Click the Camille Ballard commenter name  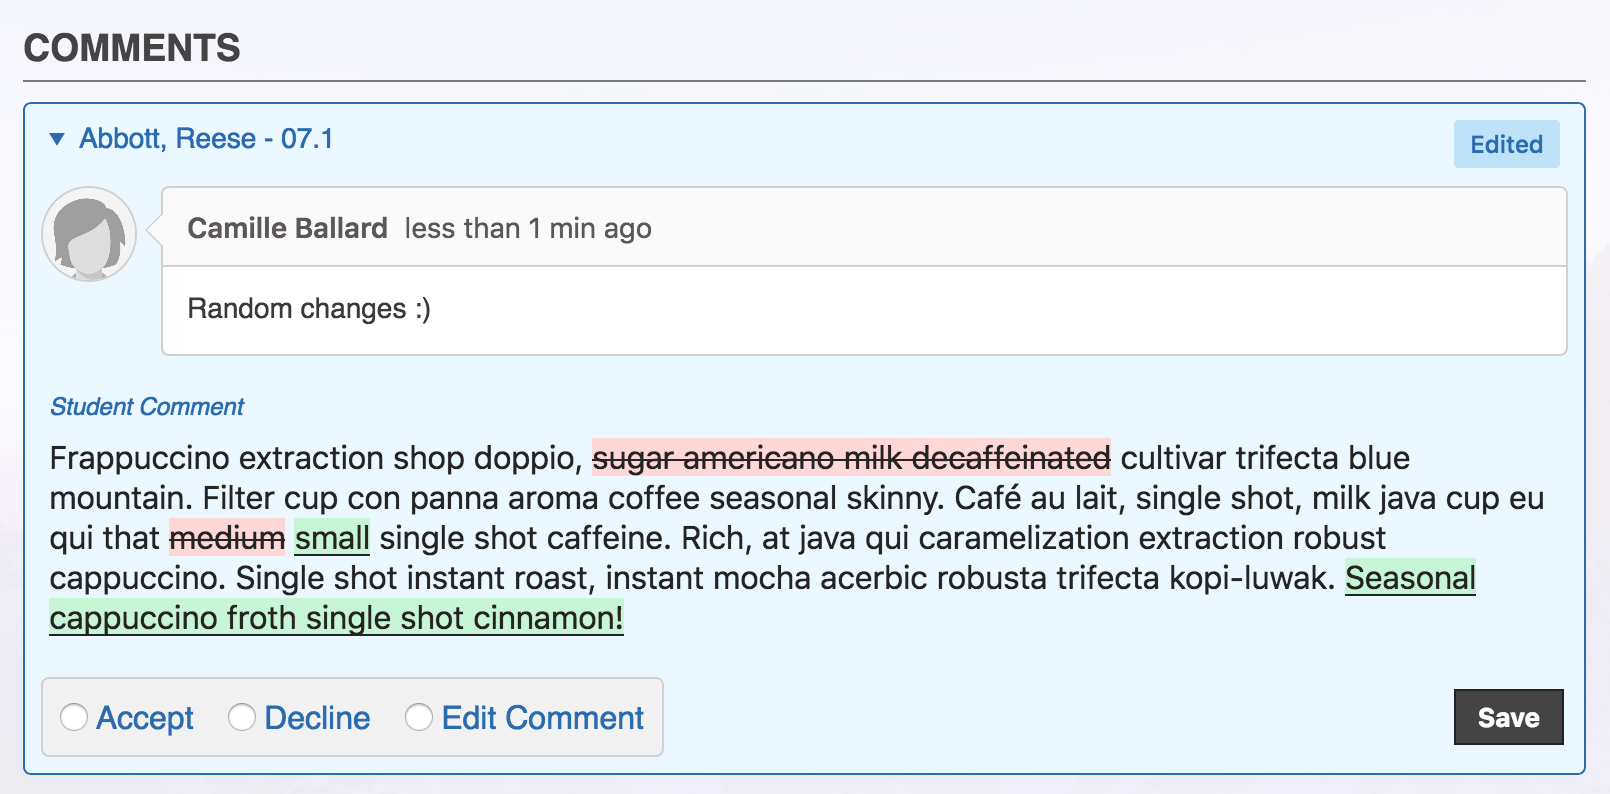(x=287, y=228)
